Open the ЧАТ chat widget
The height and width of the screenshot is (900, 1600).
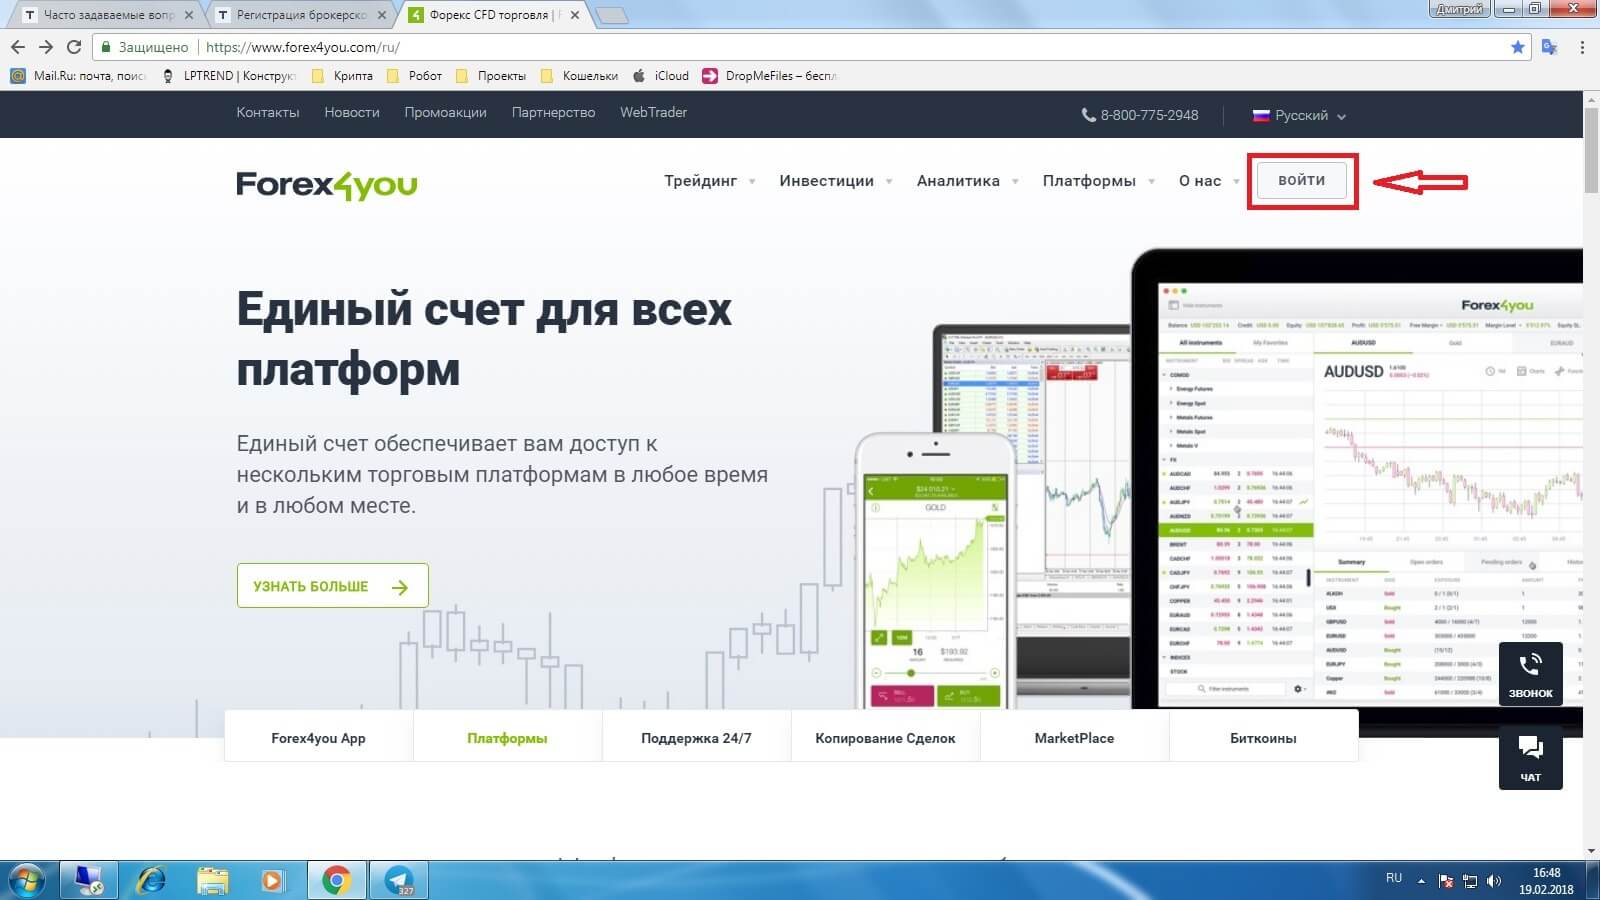(x=1530, y=758)
